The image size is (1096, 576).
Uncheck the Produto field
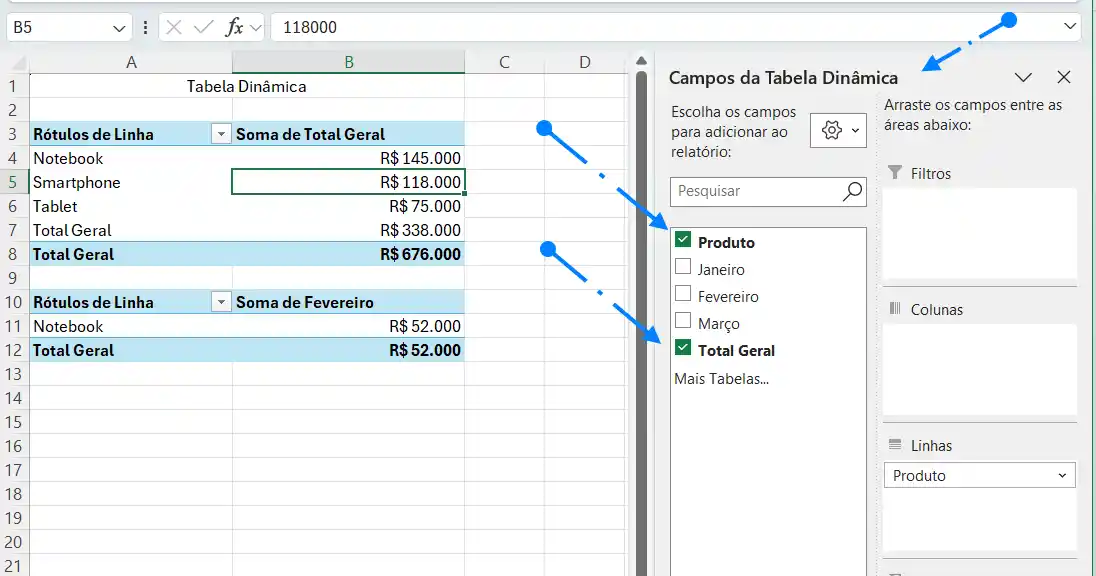click(684, 241)
